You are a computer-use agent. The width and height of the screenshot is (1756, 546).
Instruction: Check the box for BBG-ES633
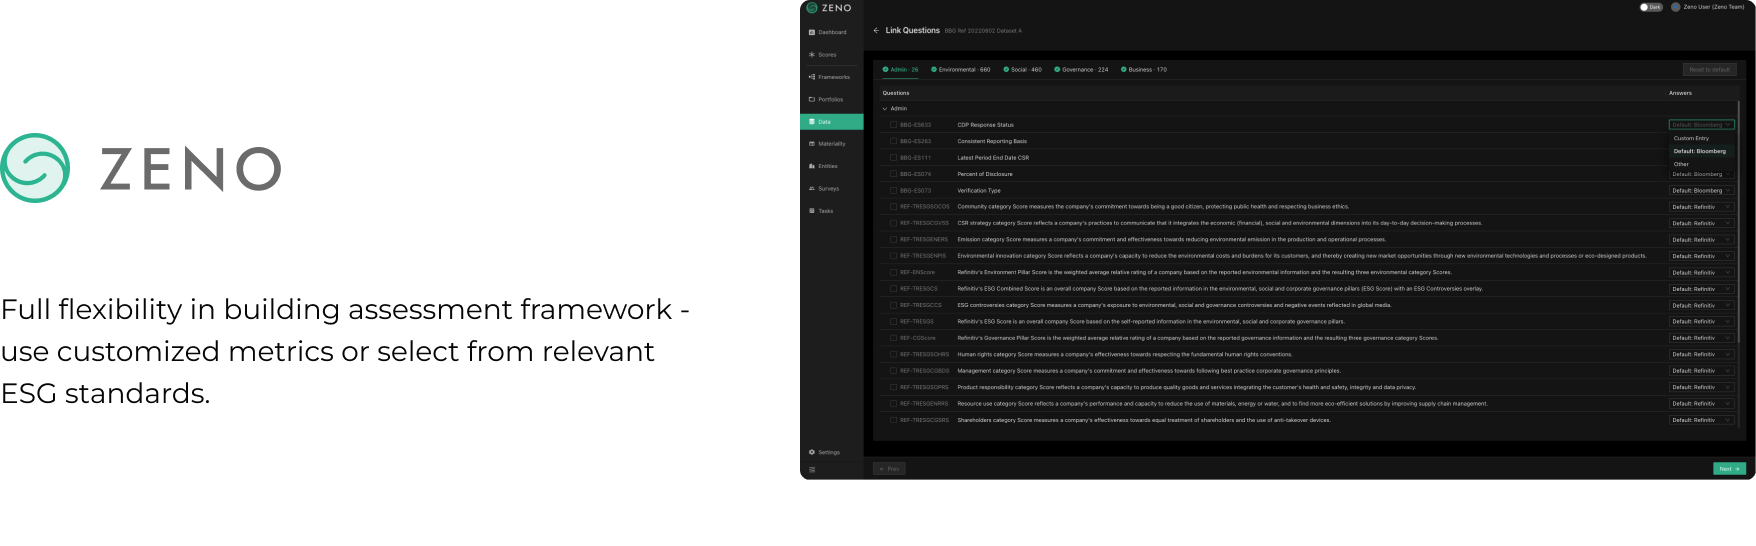(893, 125)
